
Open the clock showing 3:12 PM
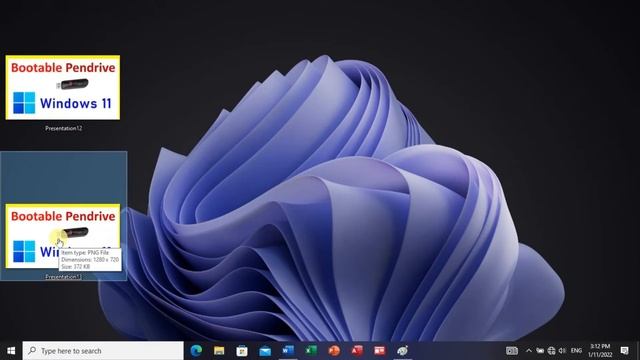click(x=600, y=351)
